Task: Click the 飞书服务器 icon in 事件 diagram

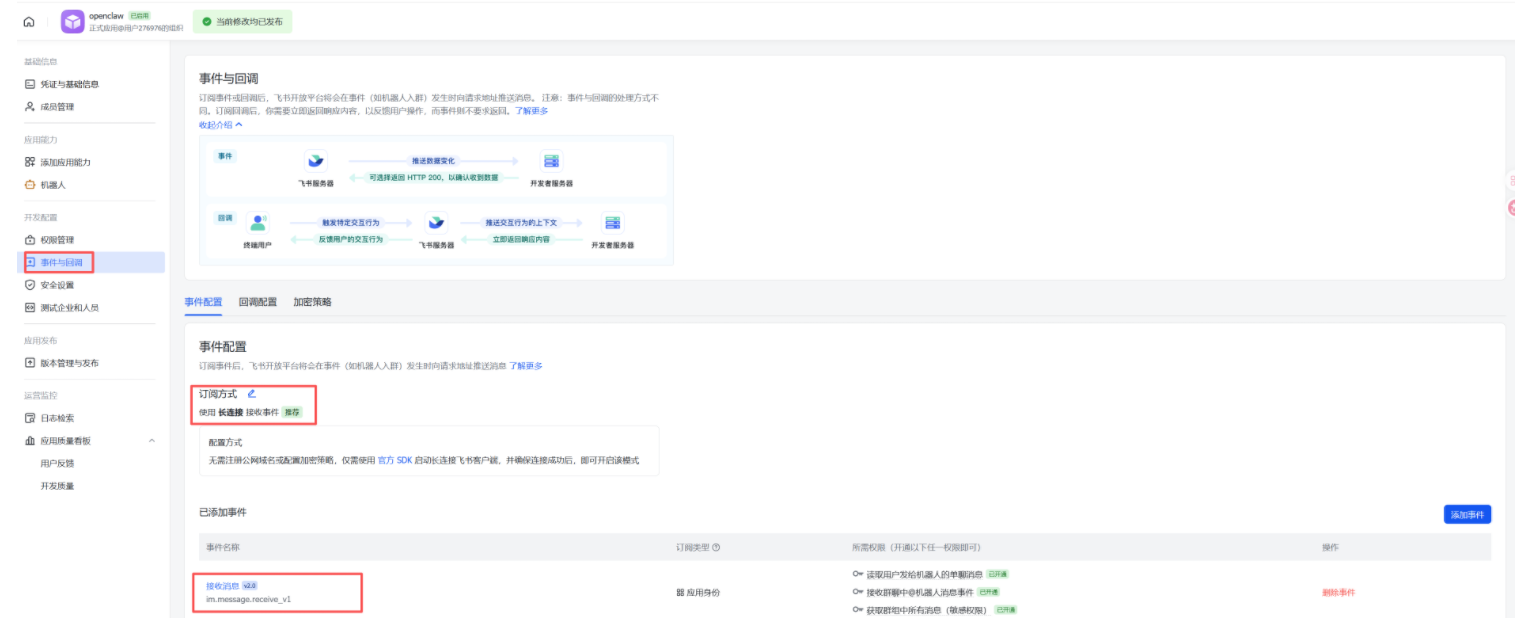Action: (315, 161)
